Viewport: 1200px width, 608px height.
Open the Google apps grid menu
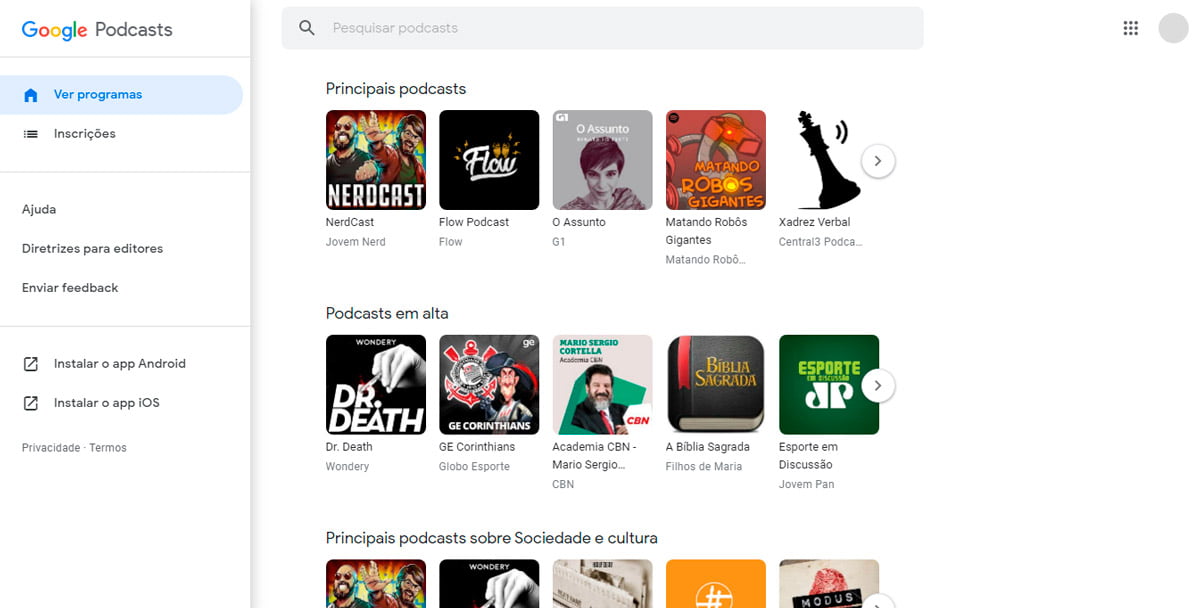[x=1130, y=28]
